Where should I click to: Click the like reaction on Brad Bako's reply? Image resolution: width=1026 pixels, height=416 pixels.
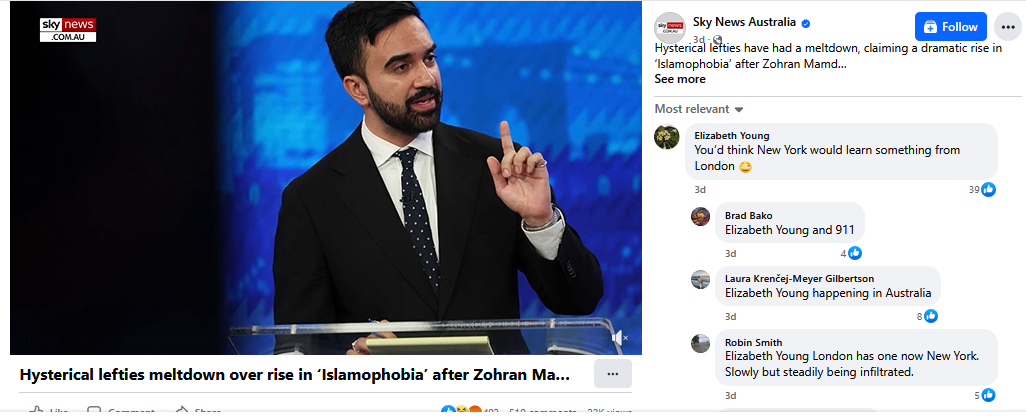[x=854, y=253]
